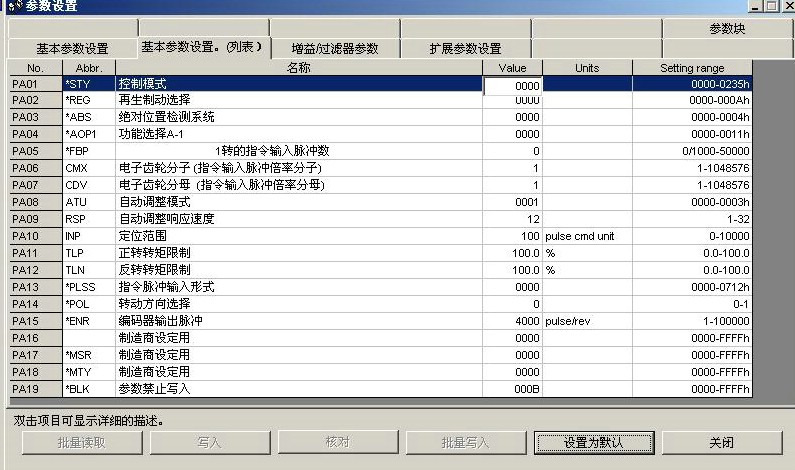The width and height of the screenshot is (795, 470).
Task: Maximize the 参数设置 window
Action: click(771, 6)
